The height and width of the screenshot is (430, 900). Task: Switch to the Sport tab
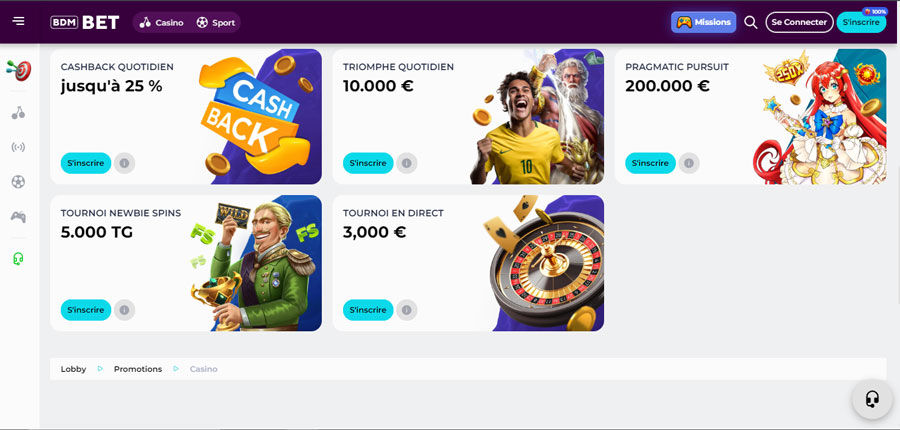(x=215, y=22)
